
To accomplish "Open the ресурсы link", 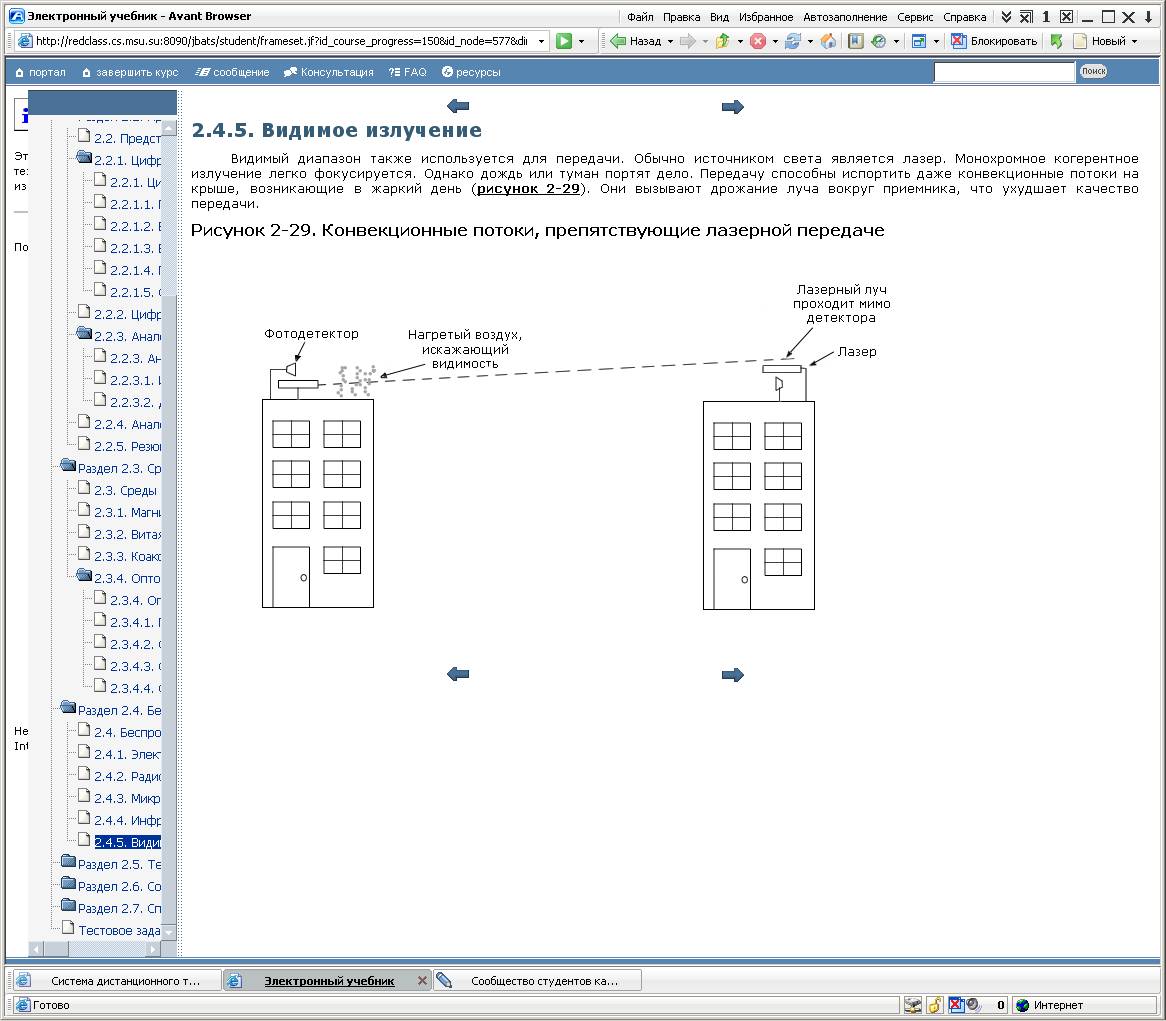I will coord(471,72).
